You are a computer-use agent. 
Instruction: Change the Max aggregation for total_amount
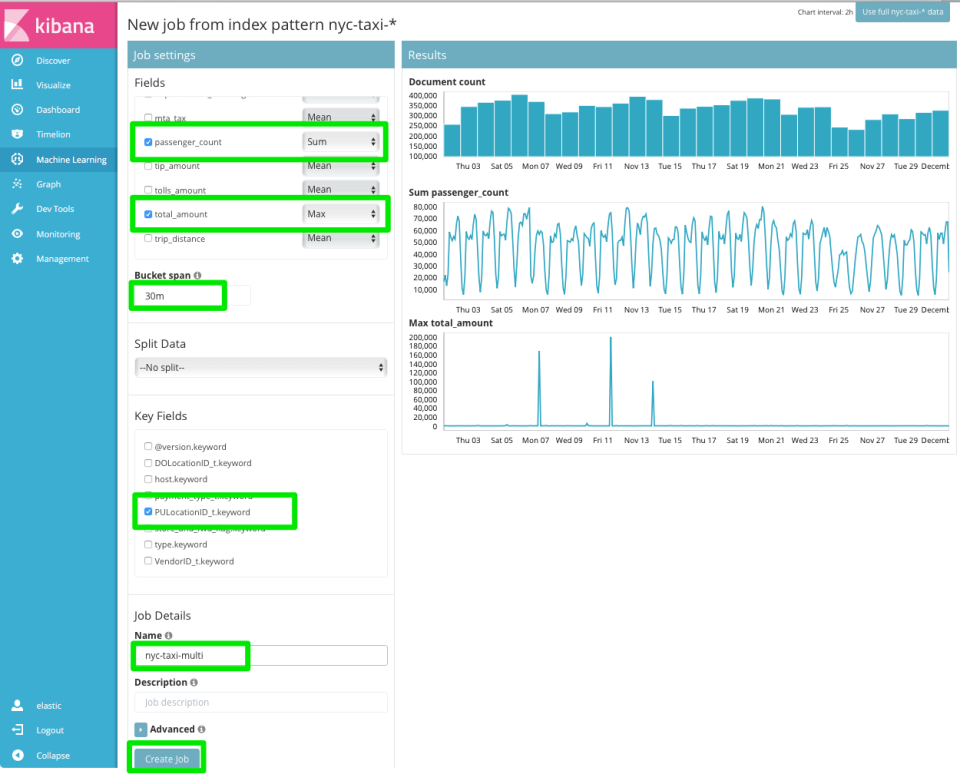[x=342, y=213]
